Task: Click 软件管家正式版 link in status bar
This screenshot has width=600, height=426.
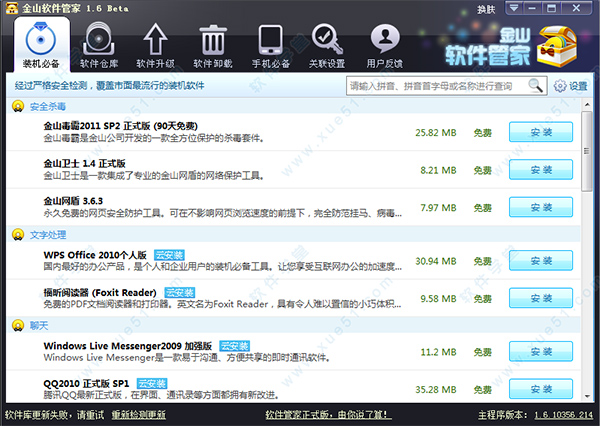Action: 328,415
